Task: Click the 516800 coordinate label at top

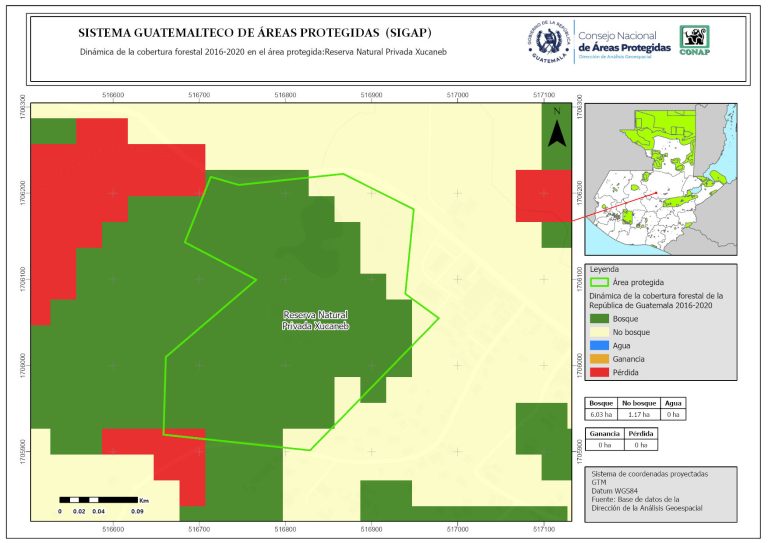Action: [x=285, y=94]
